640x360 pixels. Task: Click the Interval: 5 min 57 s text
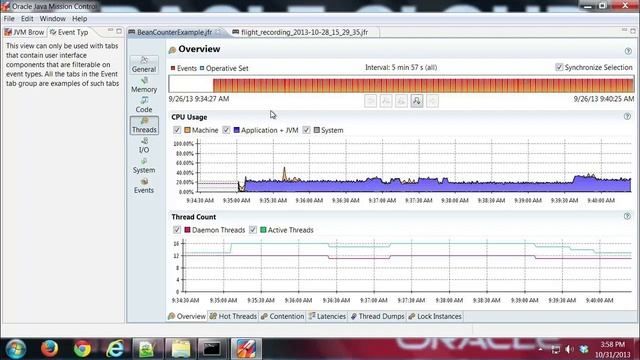click(401, 67)
